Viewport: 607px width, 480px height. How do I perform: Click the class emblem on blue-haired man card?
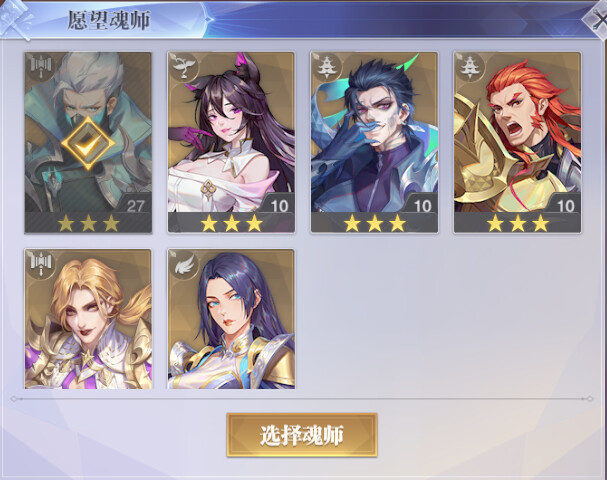[x=327, y=67]
